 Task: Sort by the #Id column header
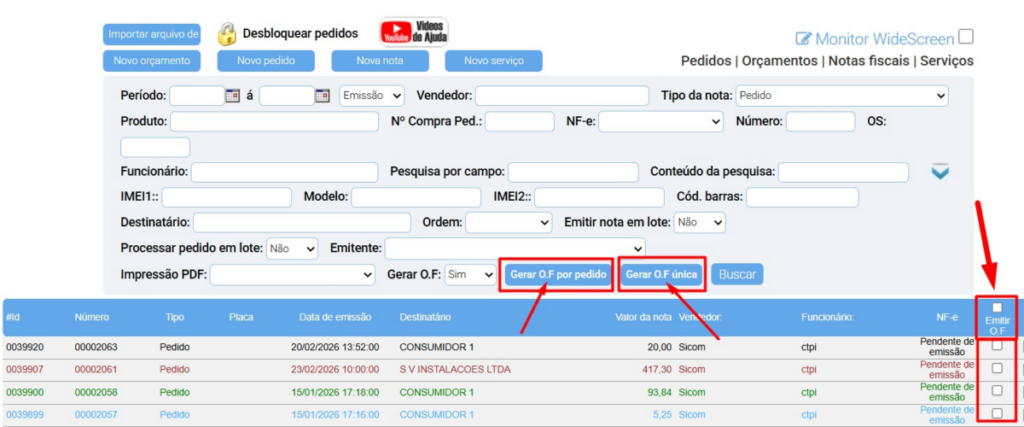tap(12, 317)
